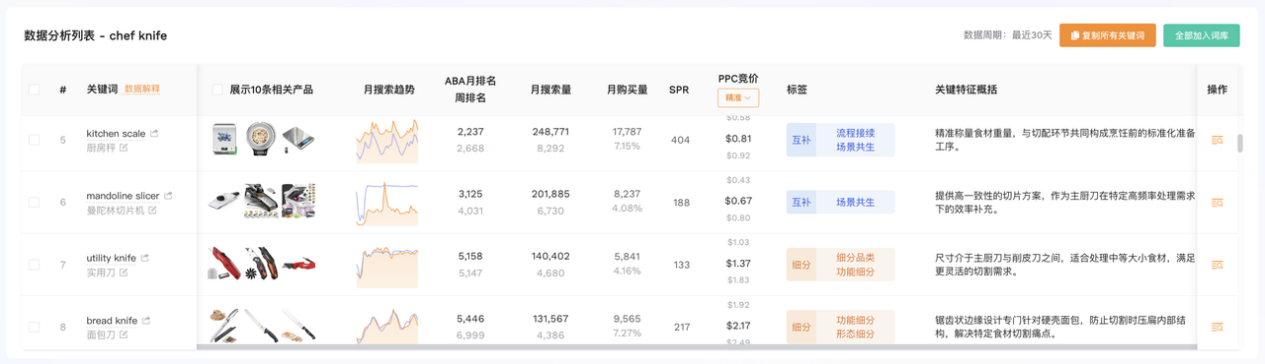Click the first product thumbnail for kitchen scale
The height and width of the screenshot is (364, 1265).
pos(225,140)
